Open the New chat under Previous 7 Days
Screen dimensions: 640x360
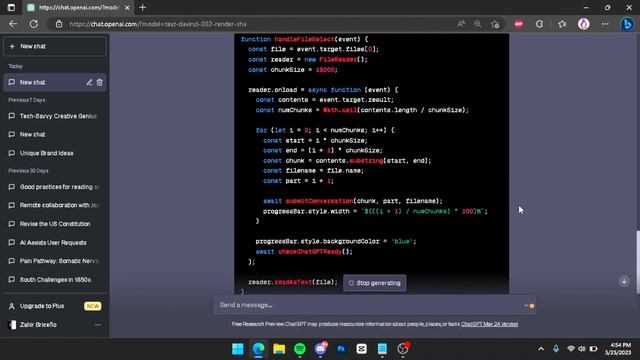click(x=55, y=135)
